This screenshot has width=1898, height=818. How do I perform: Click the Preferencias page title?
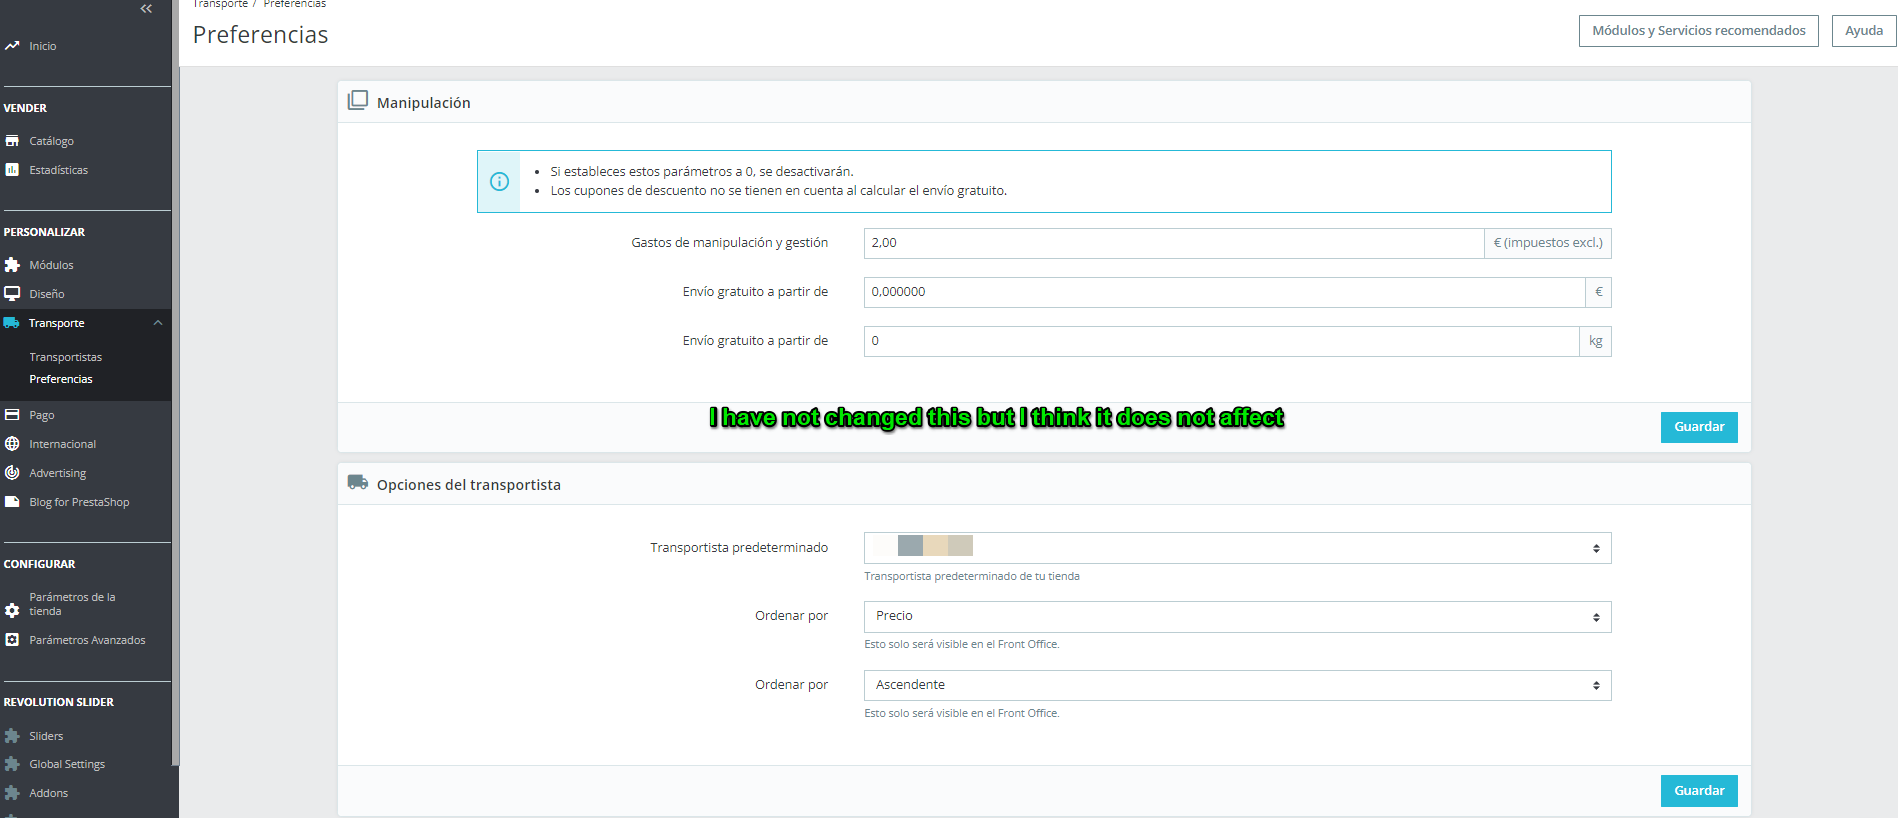coord(260,35)
